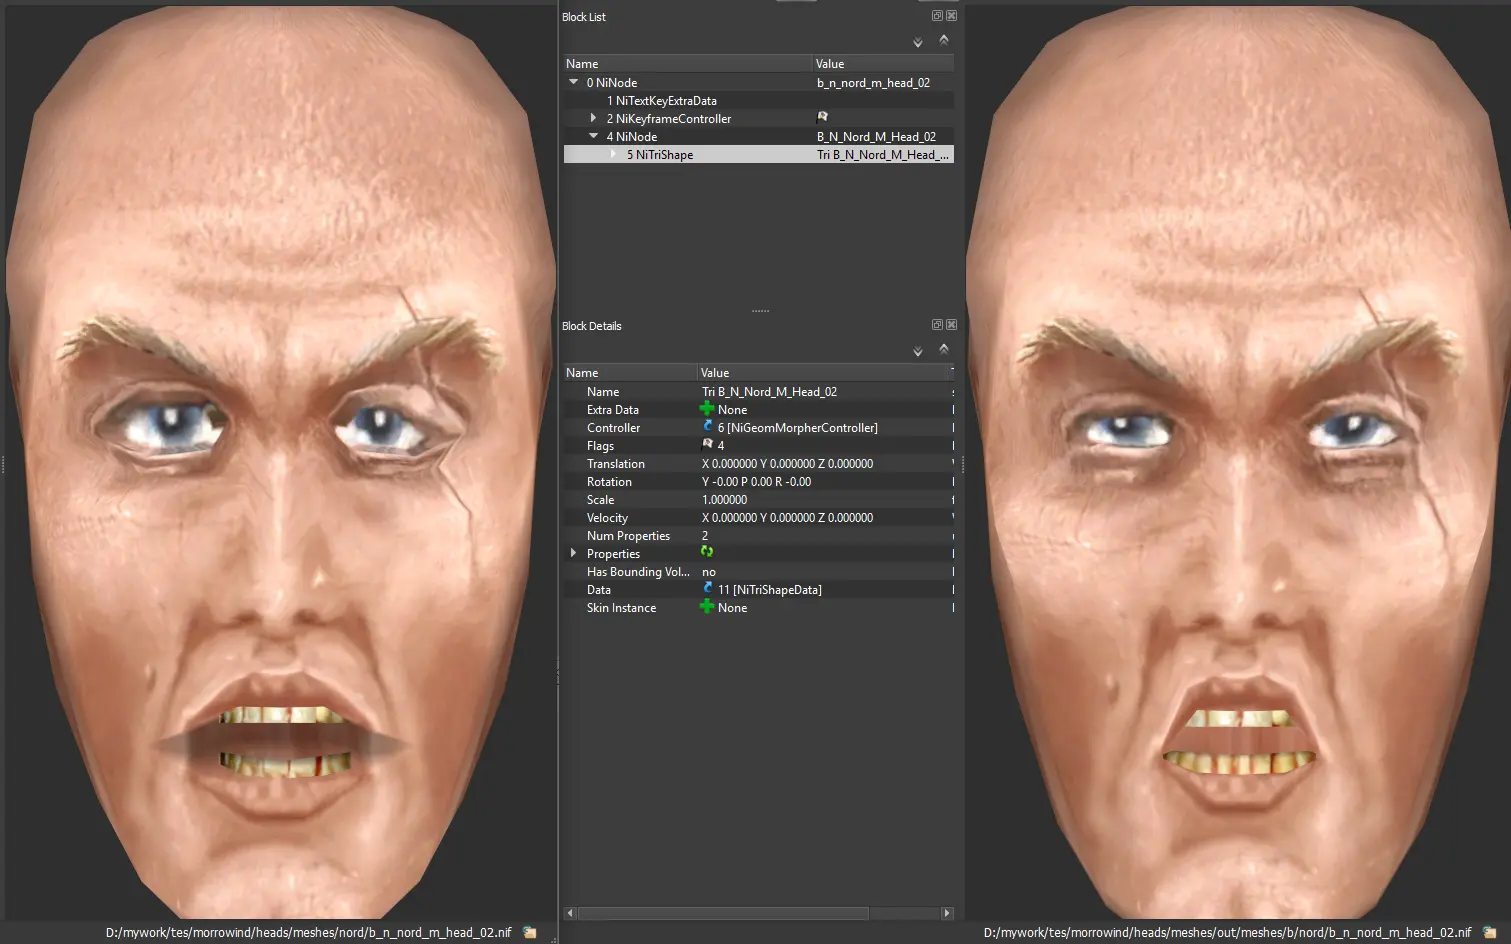Expand the 2 NiKeyframeController node
Image resolution: width=1511 pixels, height=944 pixels.
tap(593, 118)
